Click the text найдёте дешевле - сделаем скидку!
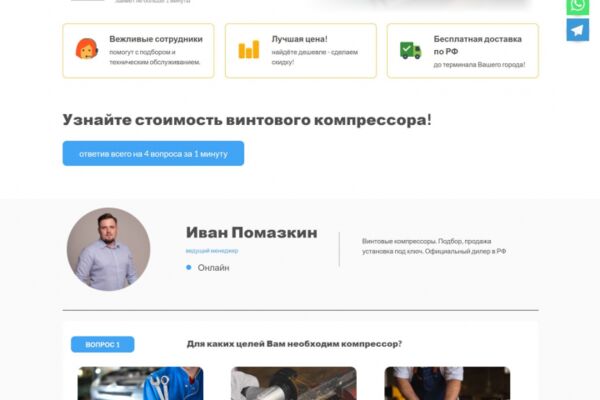 click(x=315, y=57)
